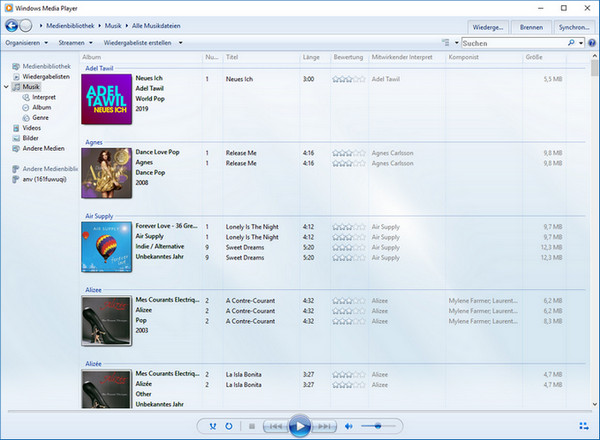Skip to the previous track

(276, 426)
